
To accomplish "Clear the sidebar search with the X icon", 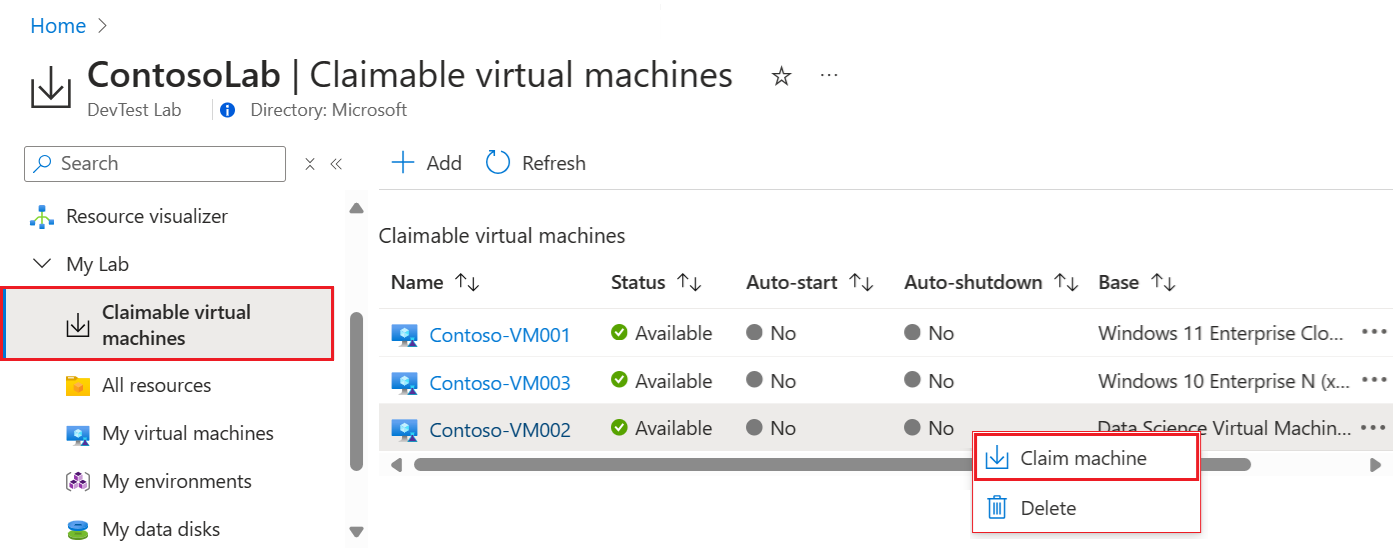I will pos(310,164).
